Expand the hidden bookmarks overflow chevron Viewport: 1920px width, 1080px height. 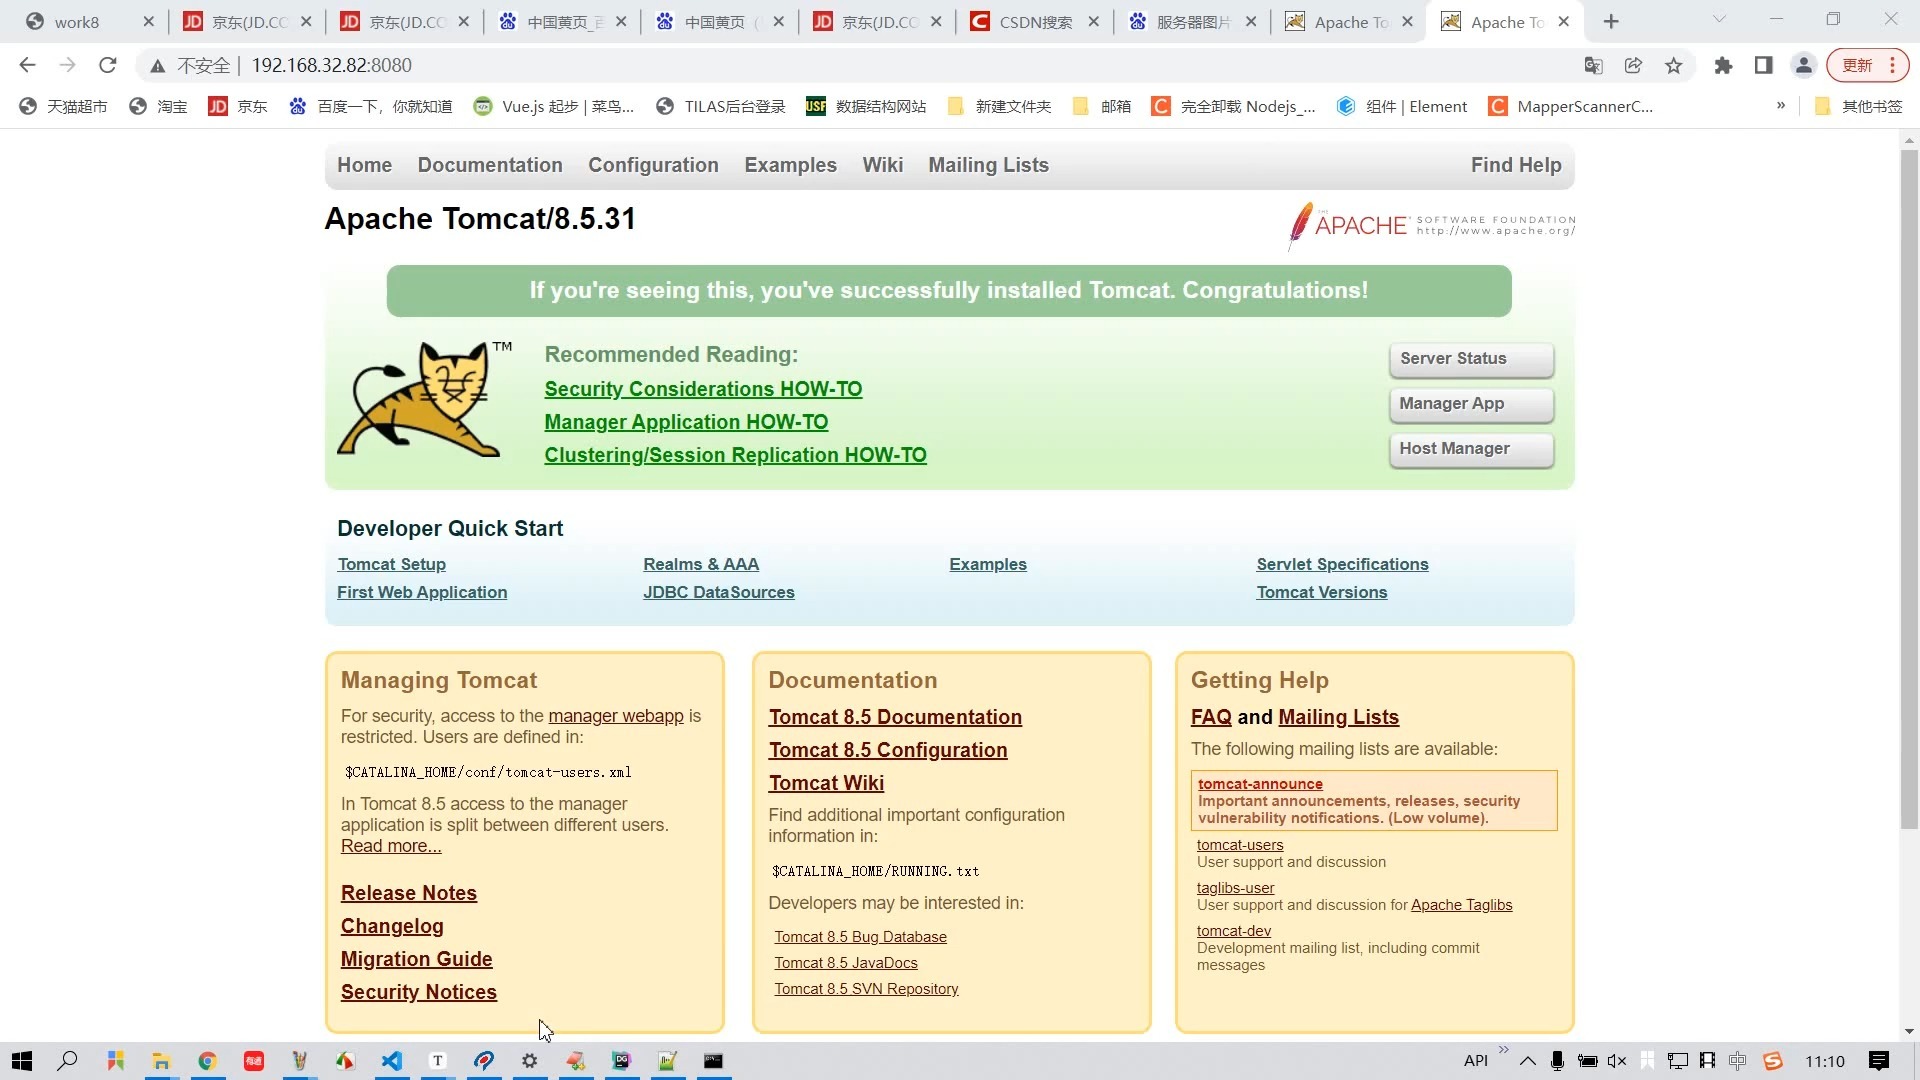click(x=1781, y=106)
